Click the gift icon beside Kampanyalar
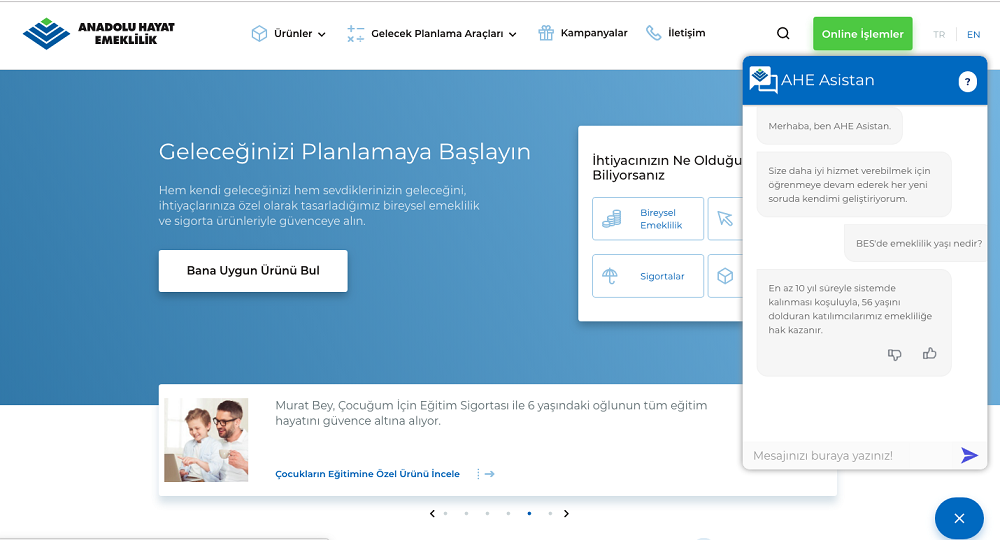Viewport: 1000px width, 540px height. 546,33
